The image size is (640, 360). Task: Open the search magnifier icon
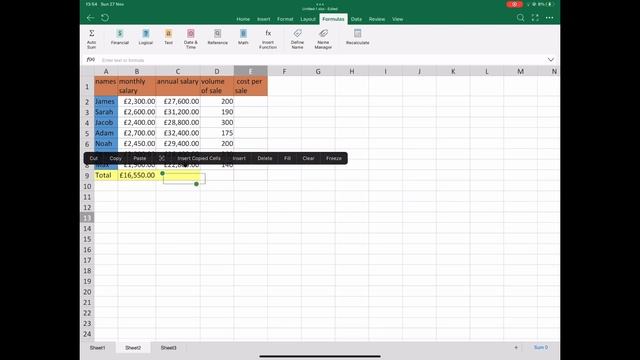click(x=520, y=18)
